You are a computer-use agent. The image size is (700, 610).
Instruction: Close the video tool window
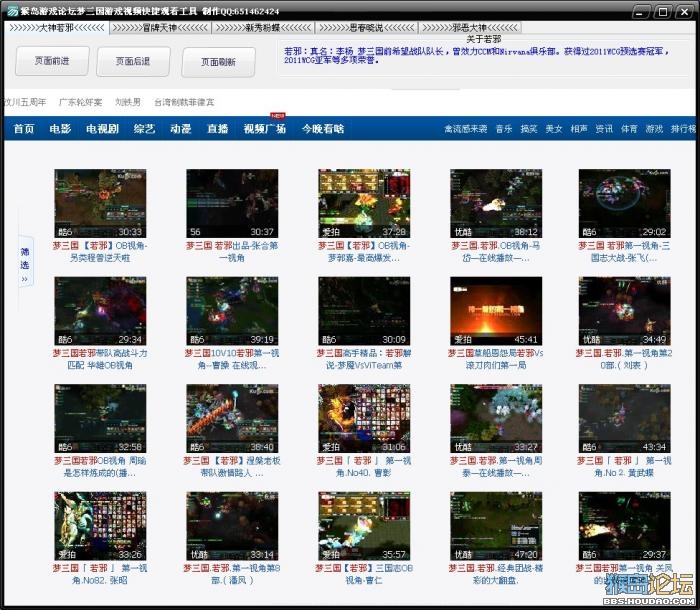point(684,12)
